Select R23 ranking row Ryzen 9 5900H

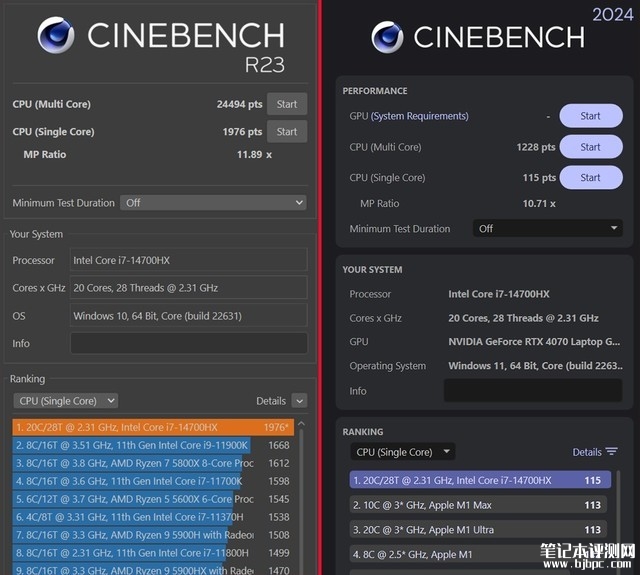click(x=153, y=535)
